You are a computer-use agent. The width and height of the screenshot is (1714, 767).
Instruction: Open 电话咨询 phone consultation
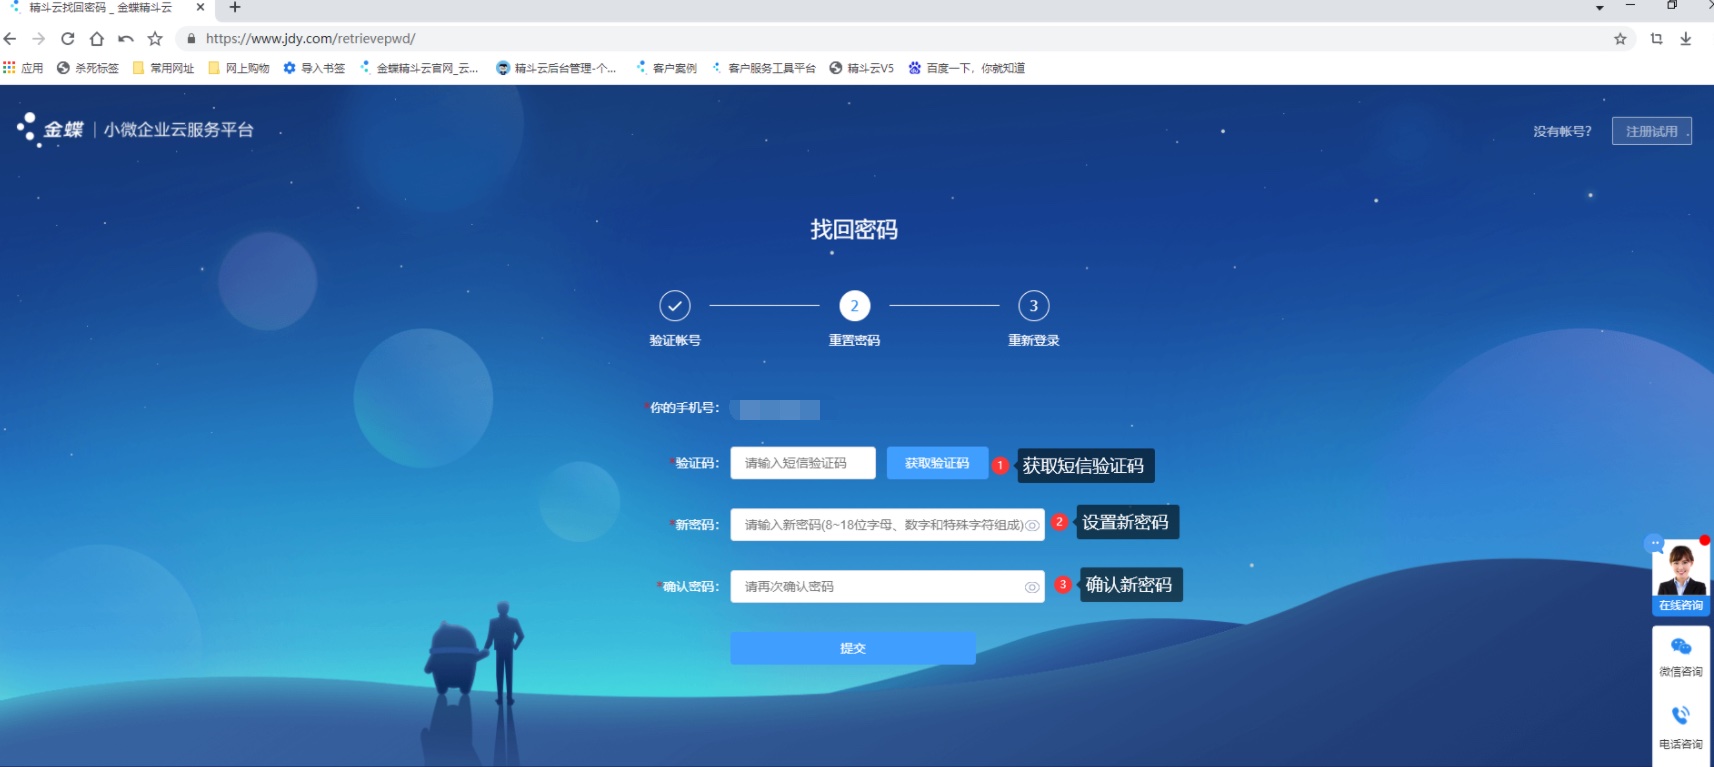pos(1681,727)
